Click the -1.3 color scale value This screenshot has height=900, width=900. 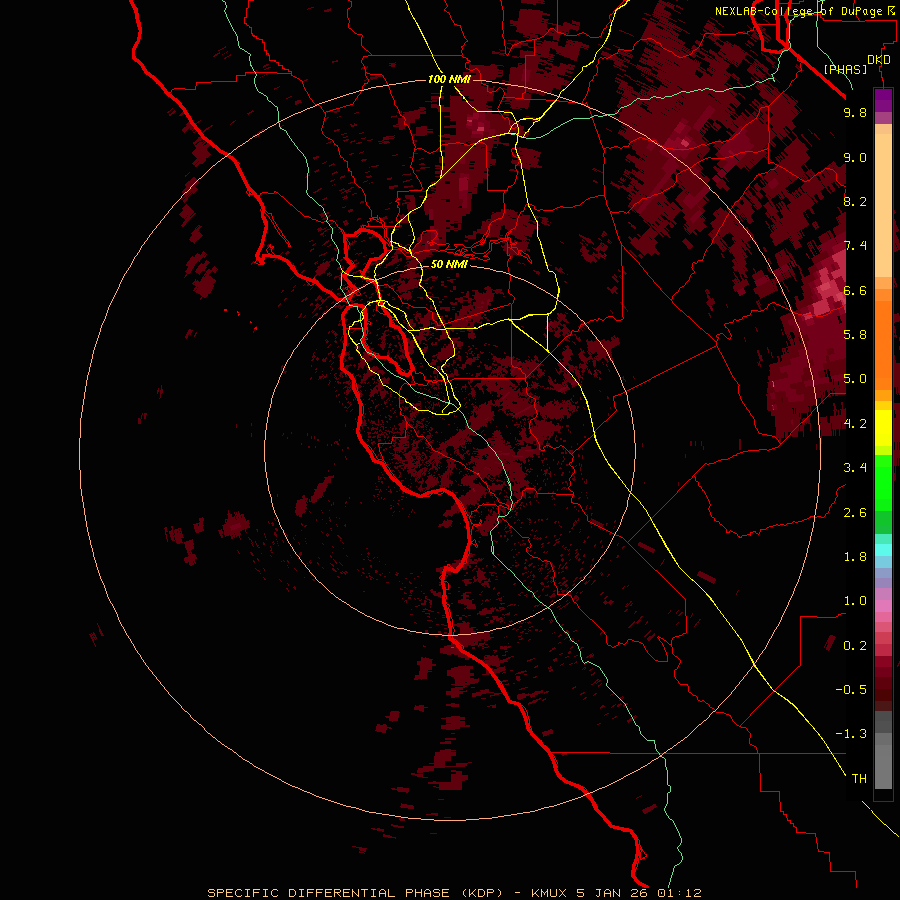click(851, 734)
